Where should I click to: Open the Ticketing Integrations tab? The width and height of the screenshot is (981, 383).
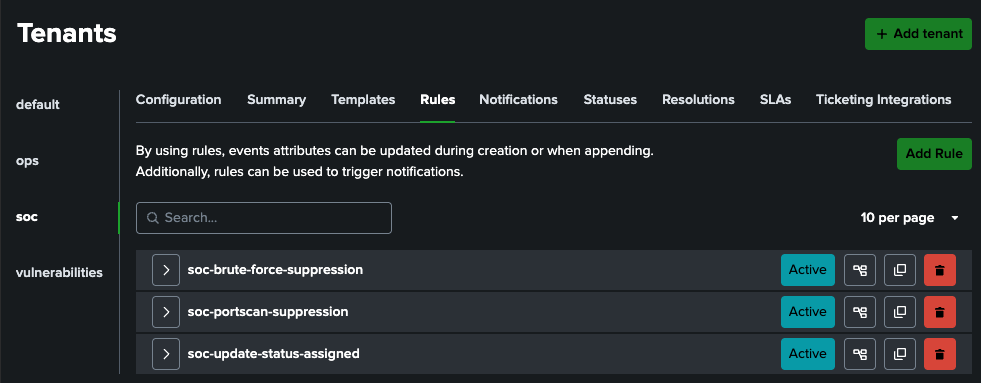coord(883,100)
